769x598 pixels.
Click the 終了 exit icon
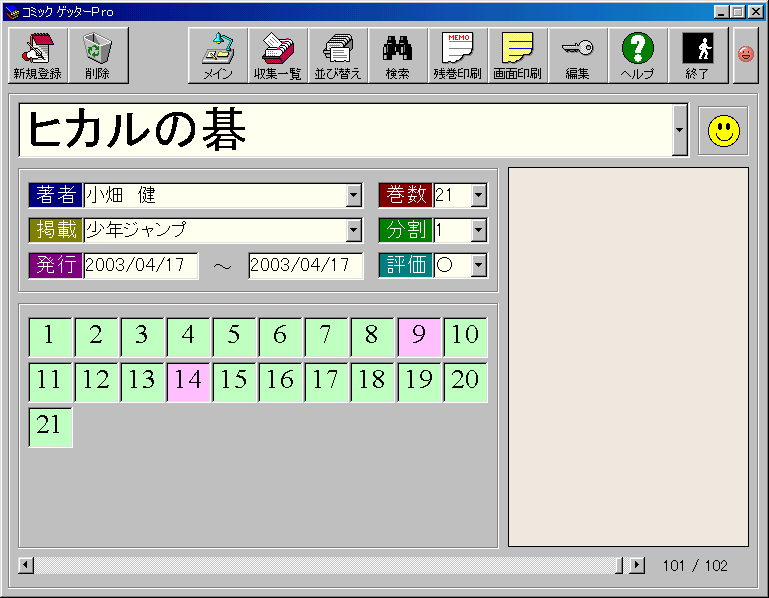tap(697, 55)
